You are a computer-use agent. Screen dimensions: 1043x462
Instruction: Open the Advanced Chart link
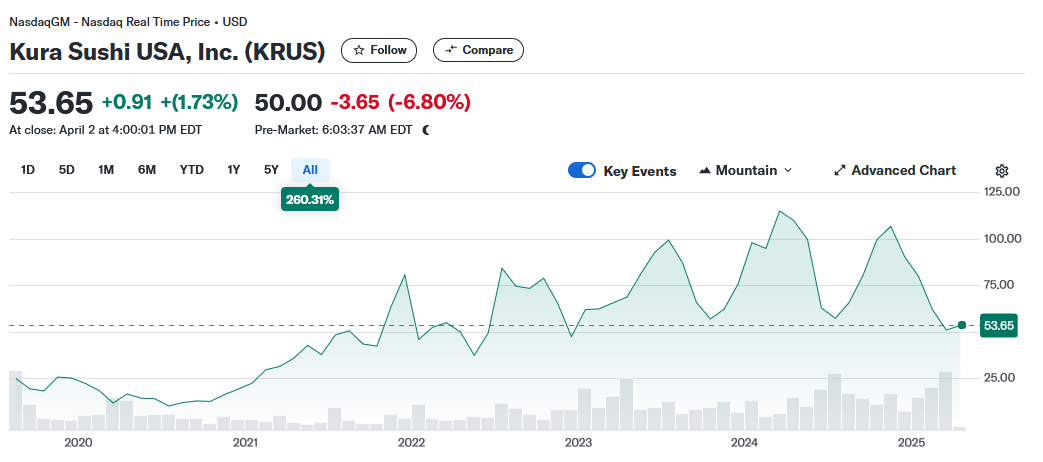895,171
